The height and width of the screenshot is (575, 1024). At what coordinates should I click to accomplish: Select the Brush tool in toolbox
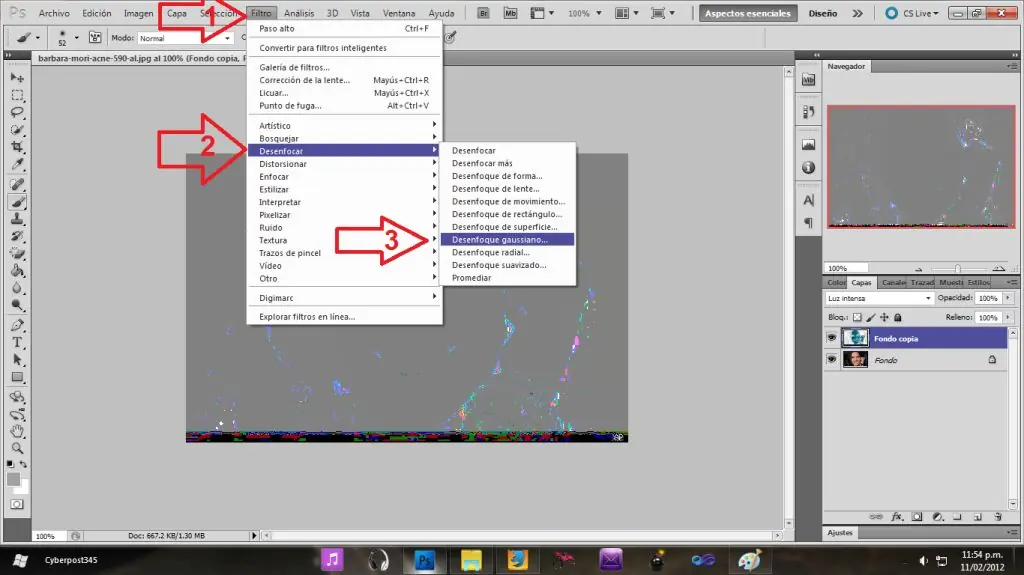click(18, 202)
